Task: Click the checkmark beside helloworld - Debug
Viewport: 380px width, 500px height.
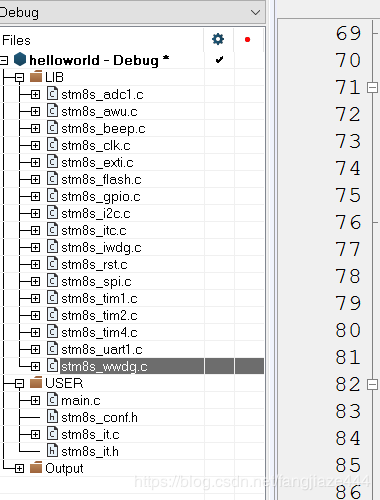Action: (x=219, y=60)
